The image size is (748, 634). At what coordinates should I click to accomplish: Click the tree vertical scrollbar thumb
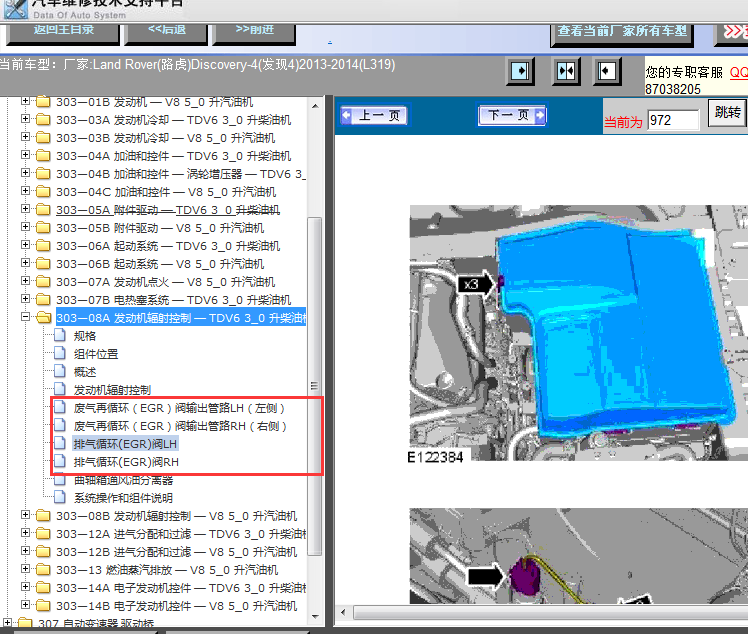315,386
